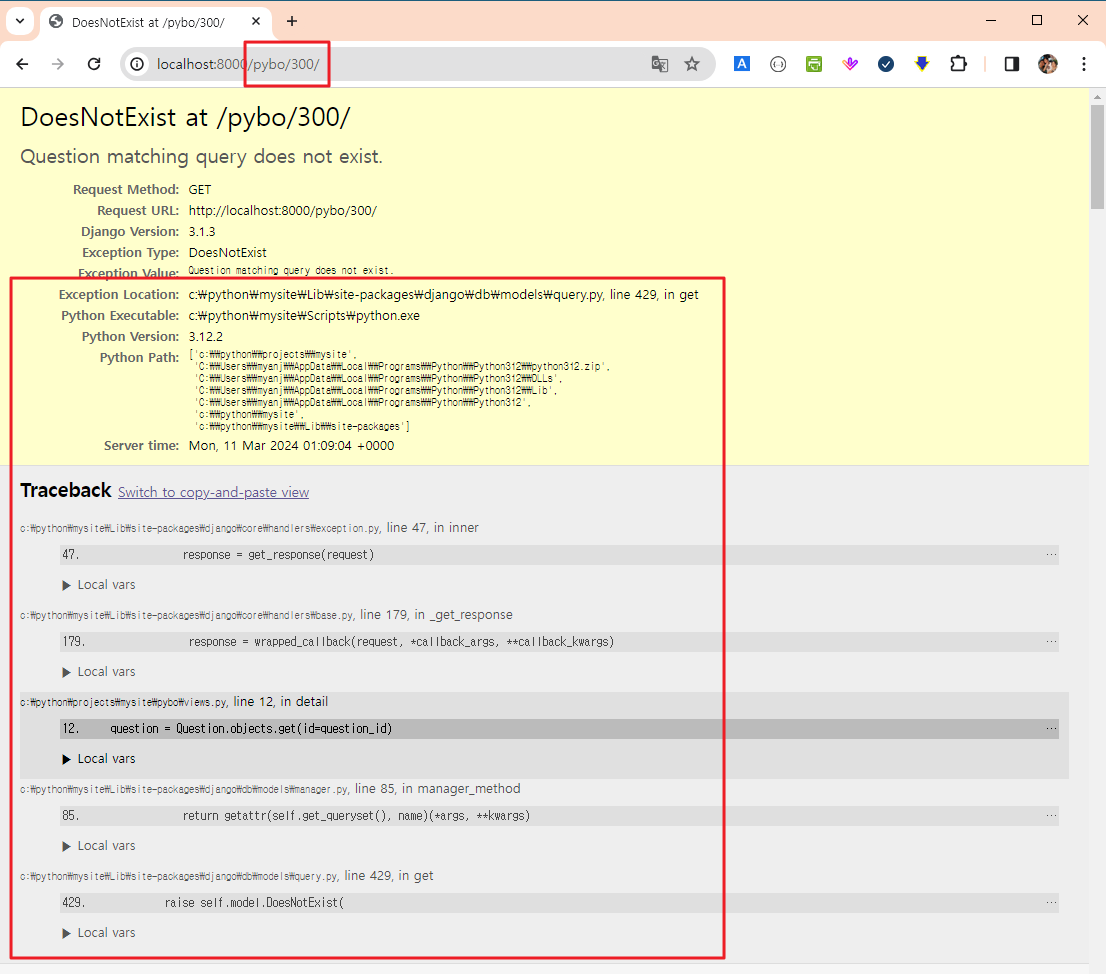This screenshot has width=1106, height=974.
Task: Select the DoesNotExist at /pybo/300/ tab
Action: [148, 23]
